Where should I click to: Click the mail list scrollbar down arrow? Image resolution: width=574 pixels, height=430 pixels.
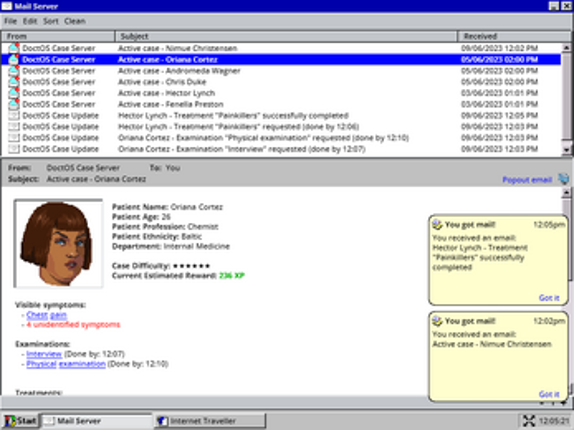[x=566, y=149]
